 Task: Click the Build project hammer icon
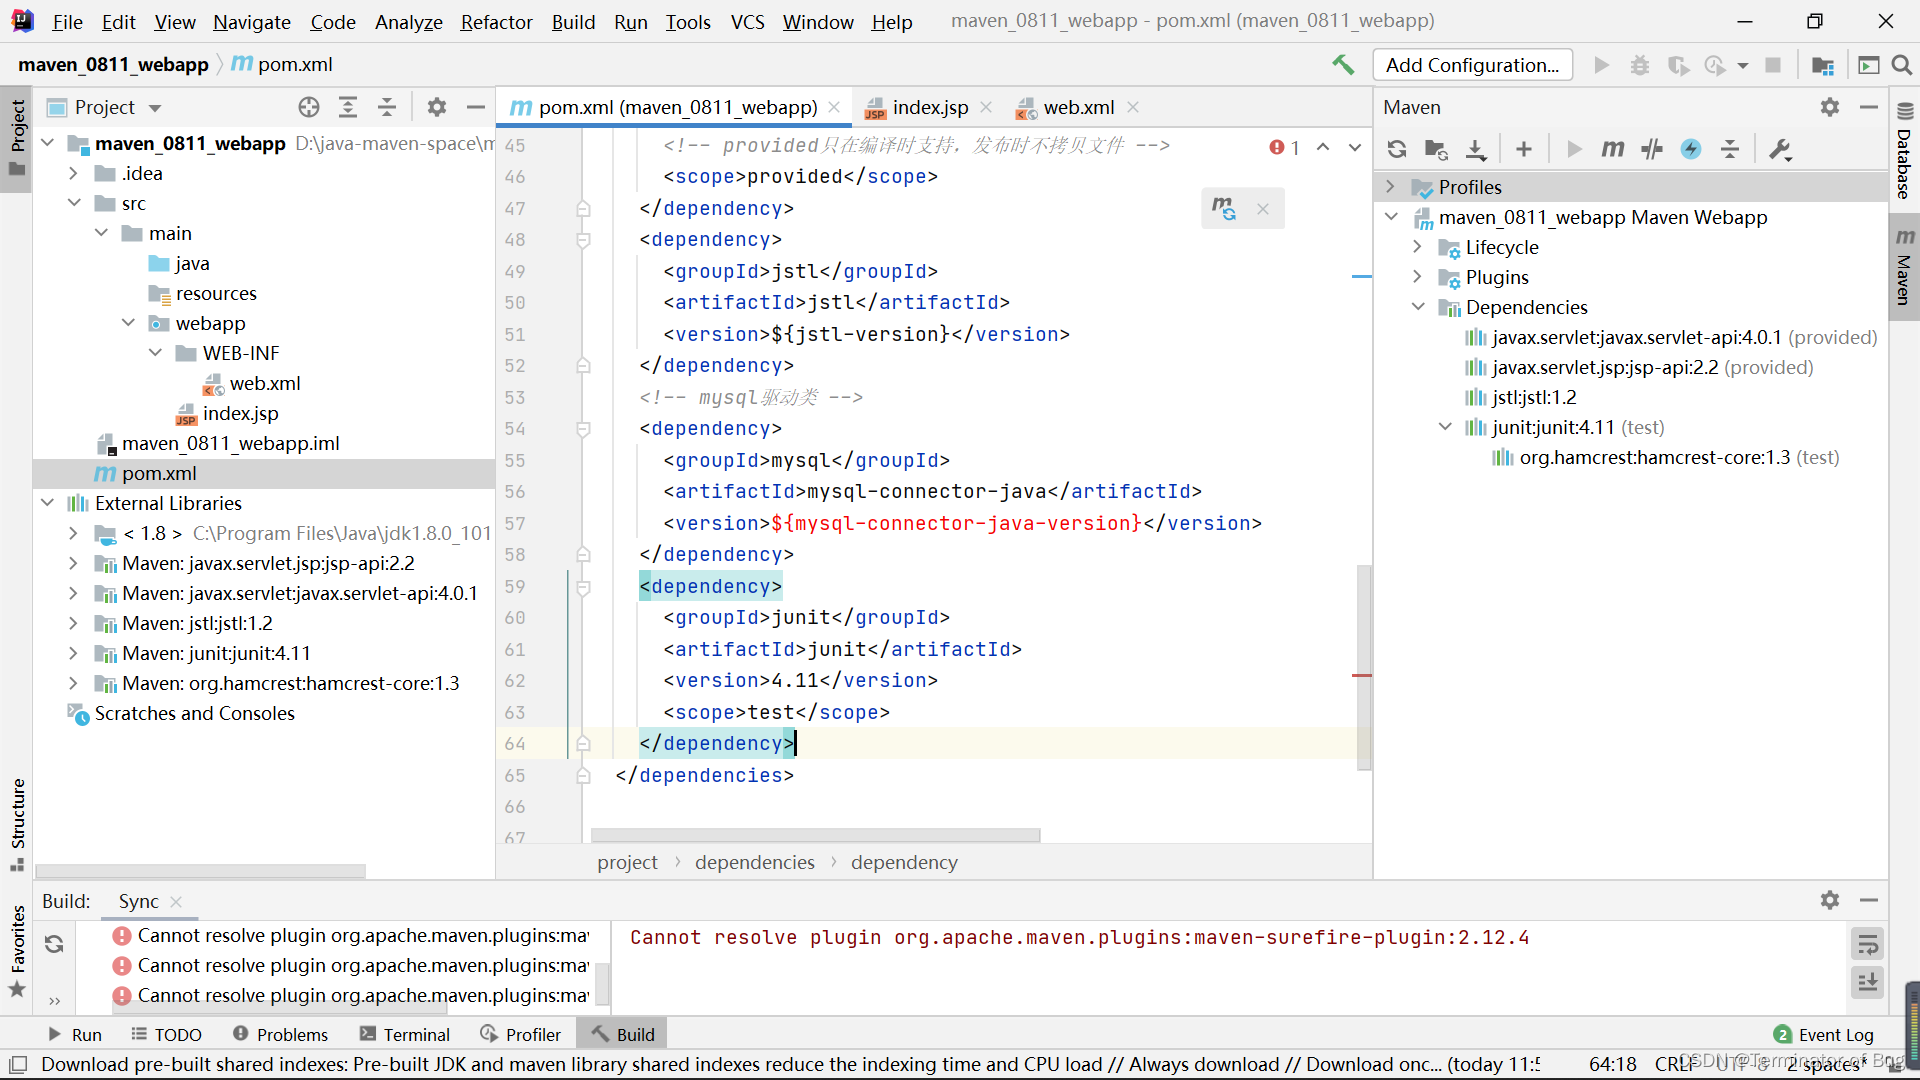point(1343,65)
